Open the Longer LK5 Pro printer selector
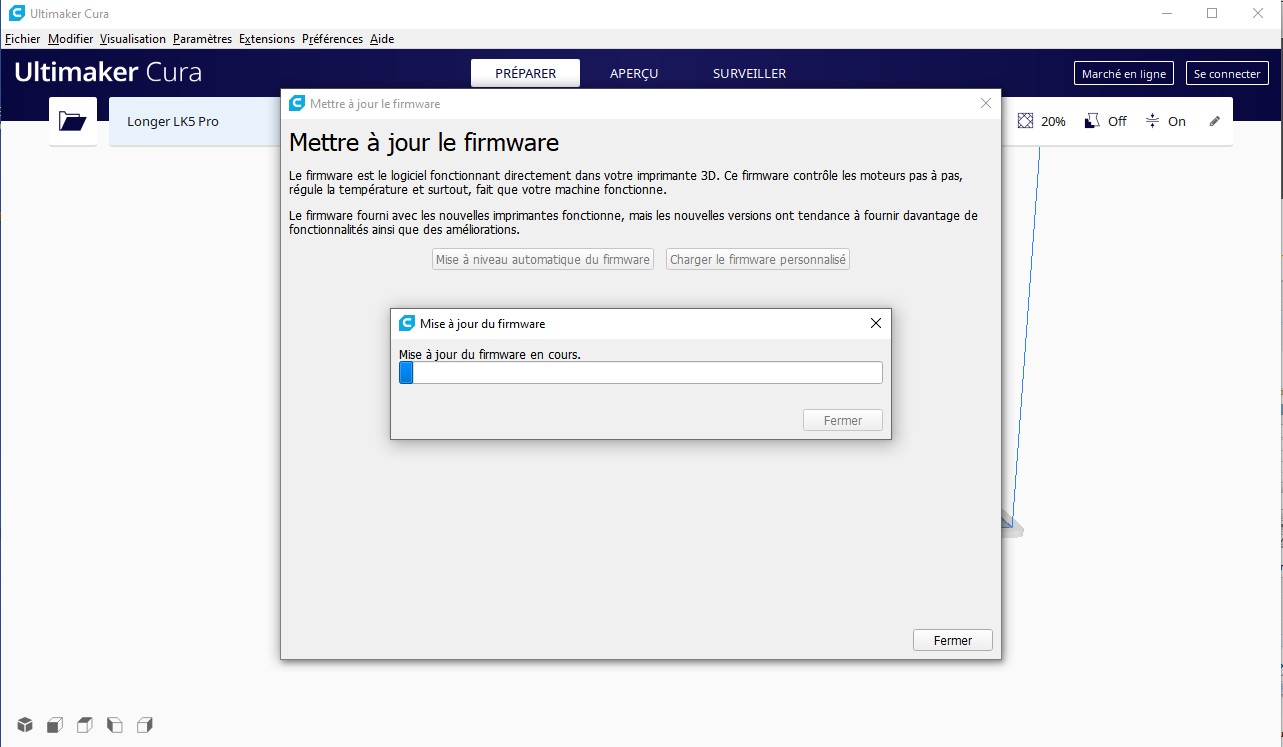Image resolution: width=1283 pixels, height=747 pixels. (x=195, y=121)
